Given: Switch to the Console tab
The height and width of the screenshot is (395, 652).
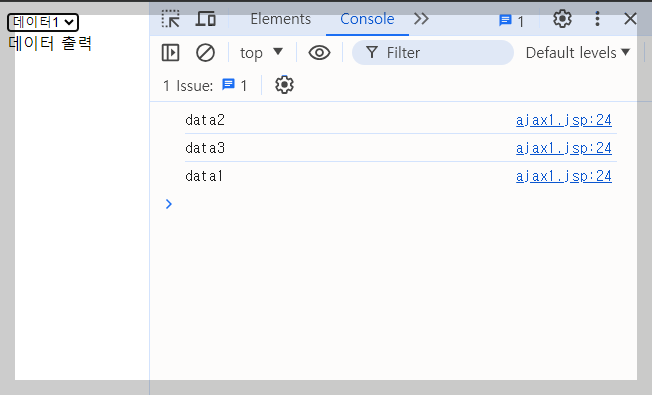Looking at the screenshot, I should (x=367, y=19).
